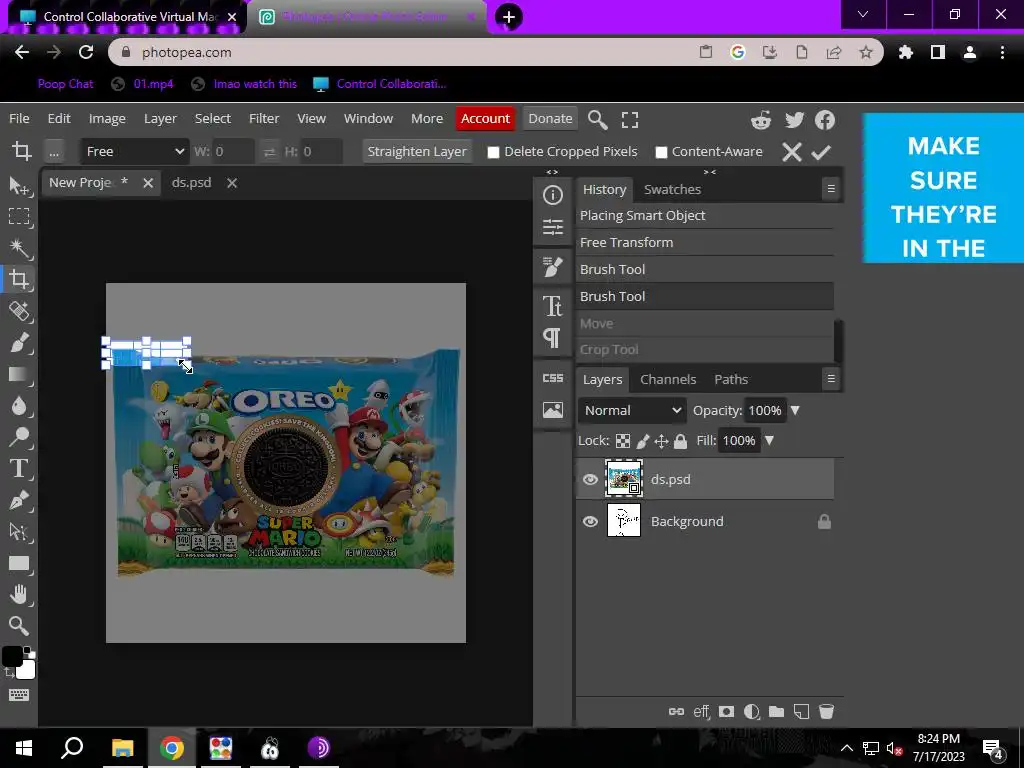Click the Straighten Layer button
The width and height of the screenshot is (1024, 768).
[417, 152]
